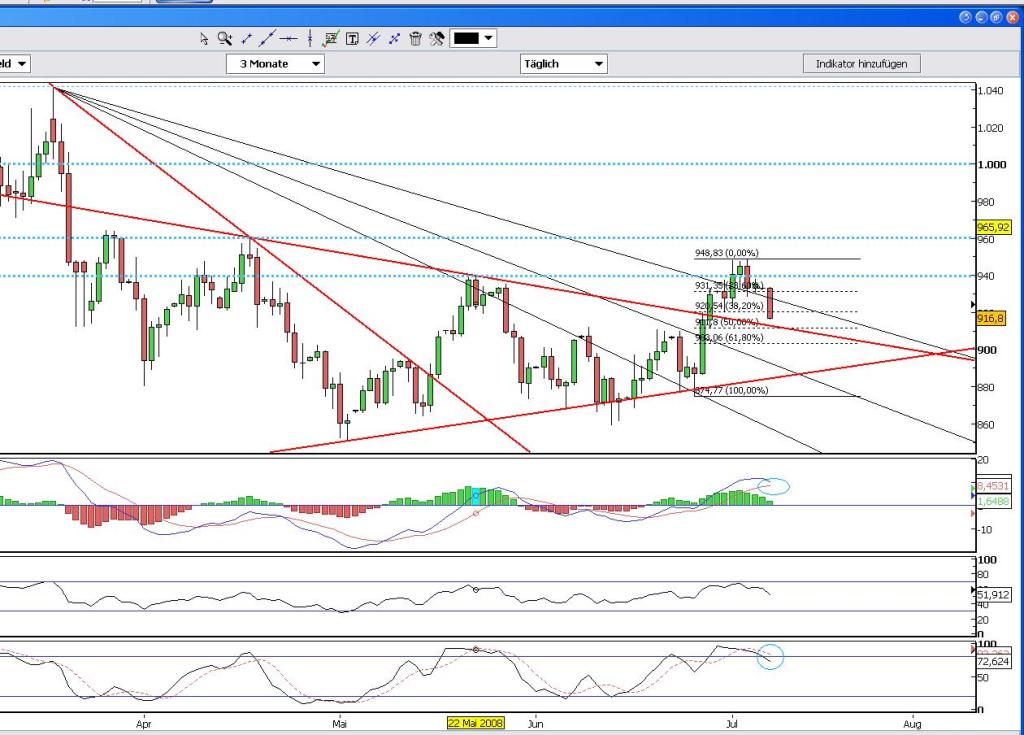This screenshot has height=735, width=1024.
Task: Click the 72,624 stochastic value label
Action: pos(993,662)
